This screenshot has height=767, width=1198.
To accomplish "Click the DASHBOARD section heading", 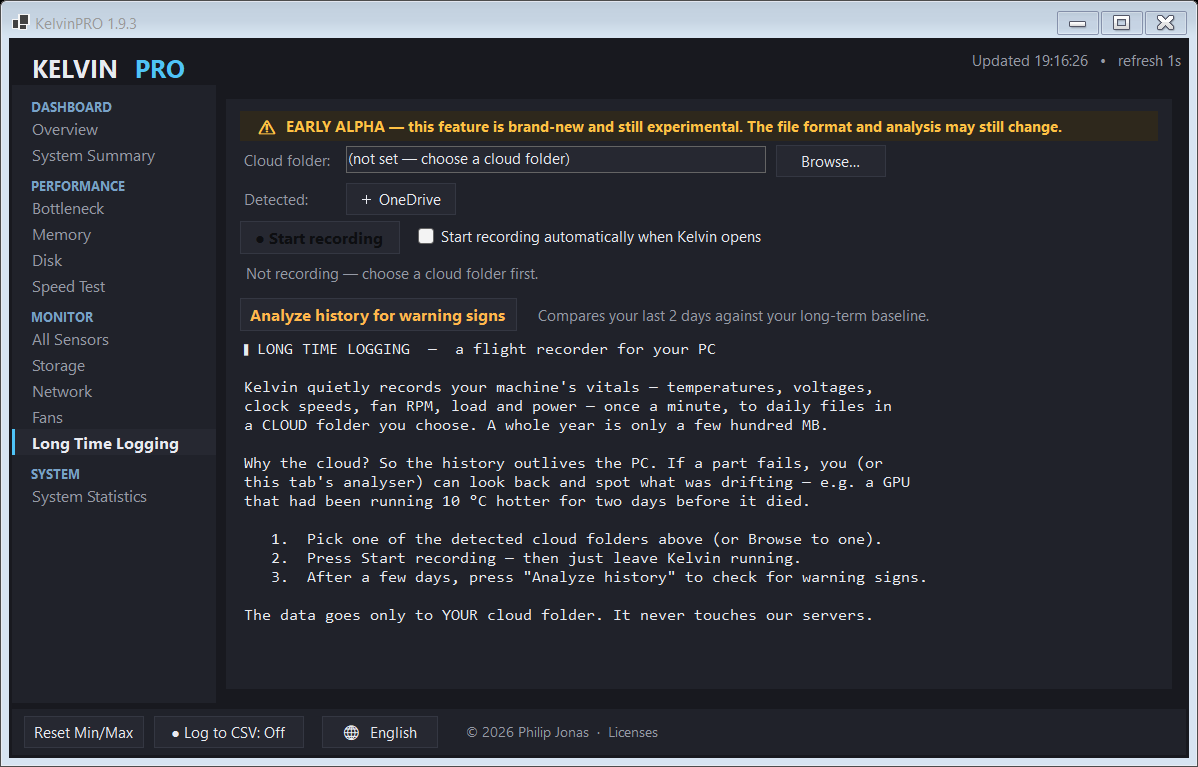I will click(72, 107).
